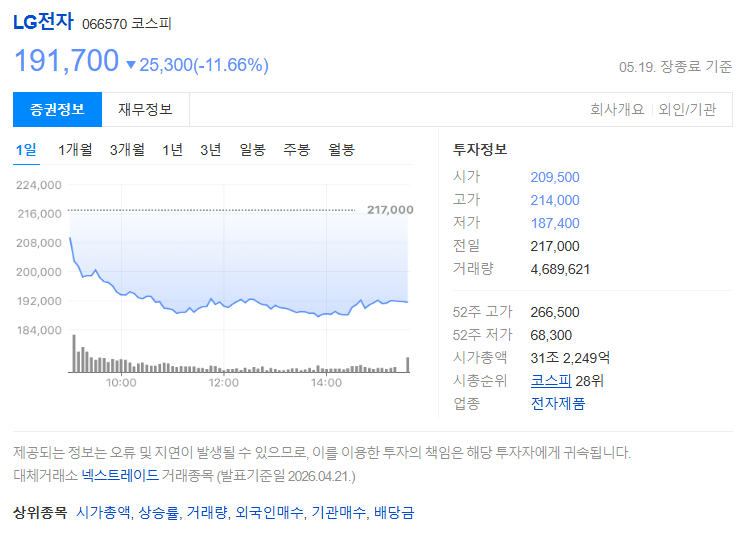Click the stock code 066570 코스피

pos(126,24)
